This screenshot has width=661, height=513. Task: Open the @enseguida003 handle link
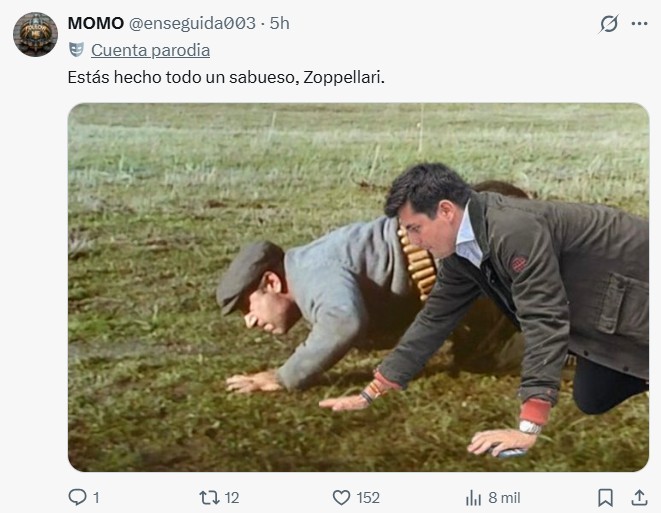pyautogui.click(x=192, y=23)
